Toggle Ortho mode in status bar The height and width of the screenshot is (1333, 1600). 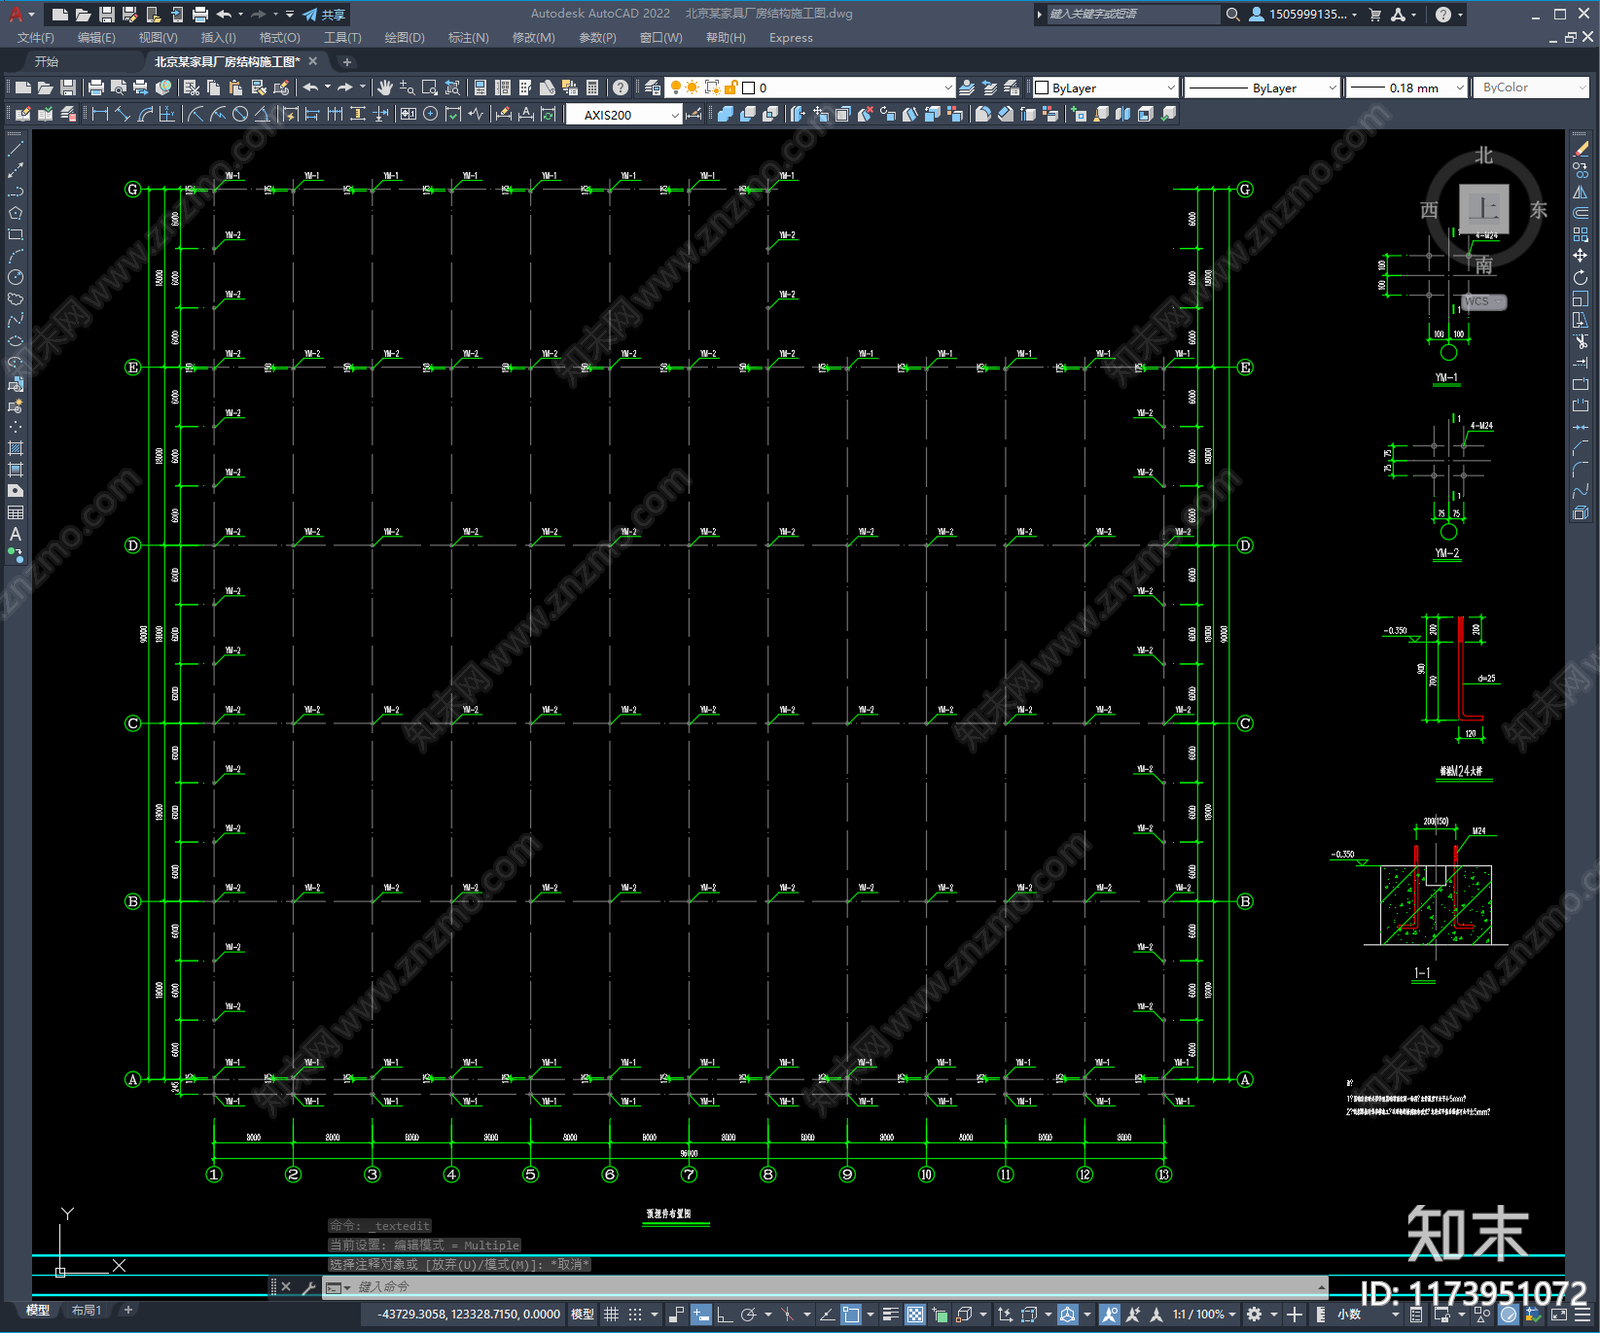[724, 1314]
